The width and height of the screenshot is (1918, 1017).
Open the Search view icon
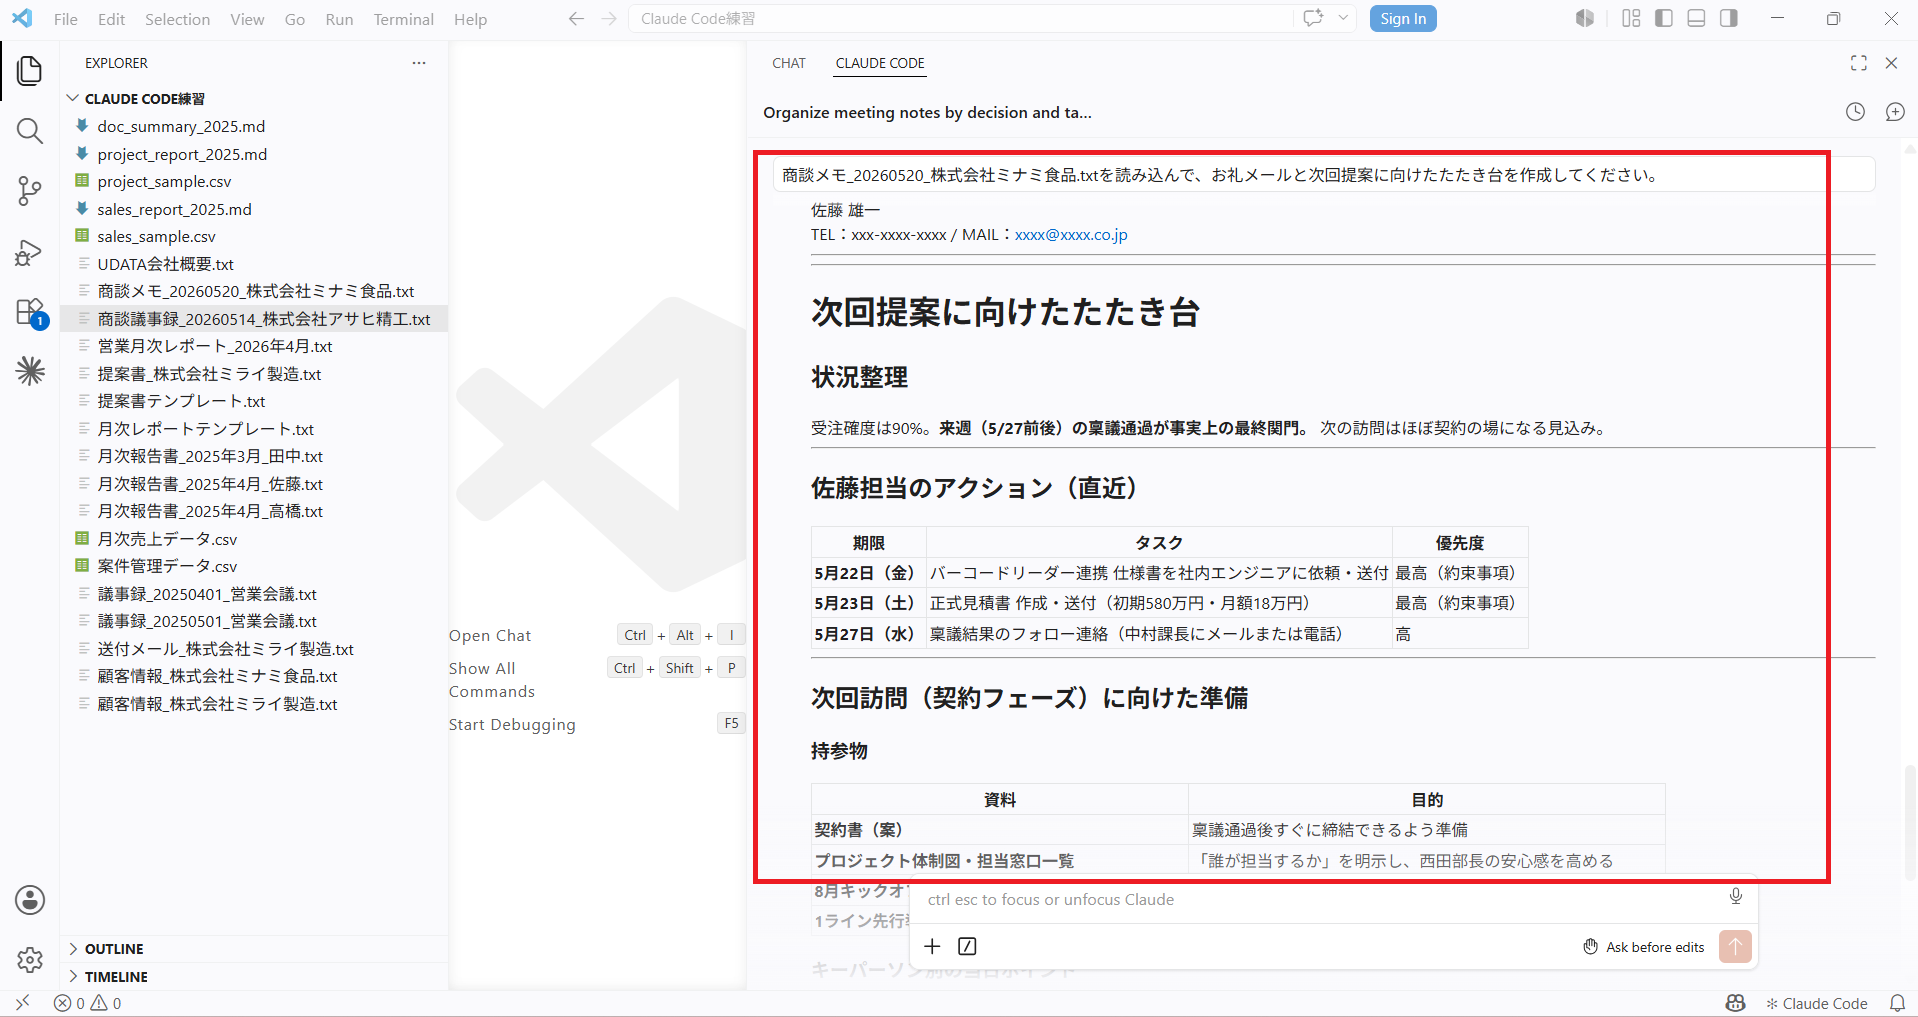tap(30, 131)
